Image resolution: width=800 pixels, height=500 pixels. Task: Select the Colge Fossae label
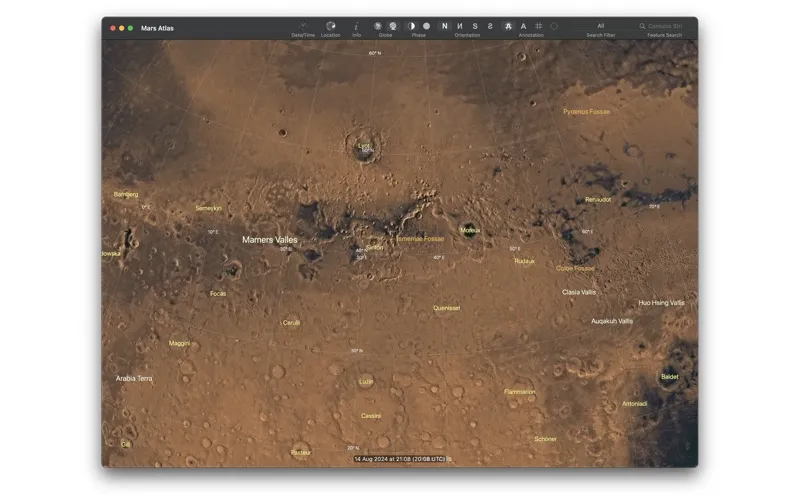[x=575, y=268]
